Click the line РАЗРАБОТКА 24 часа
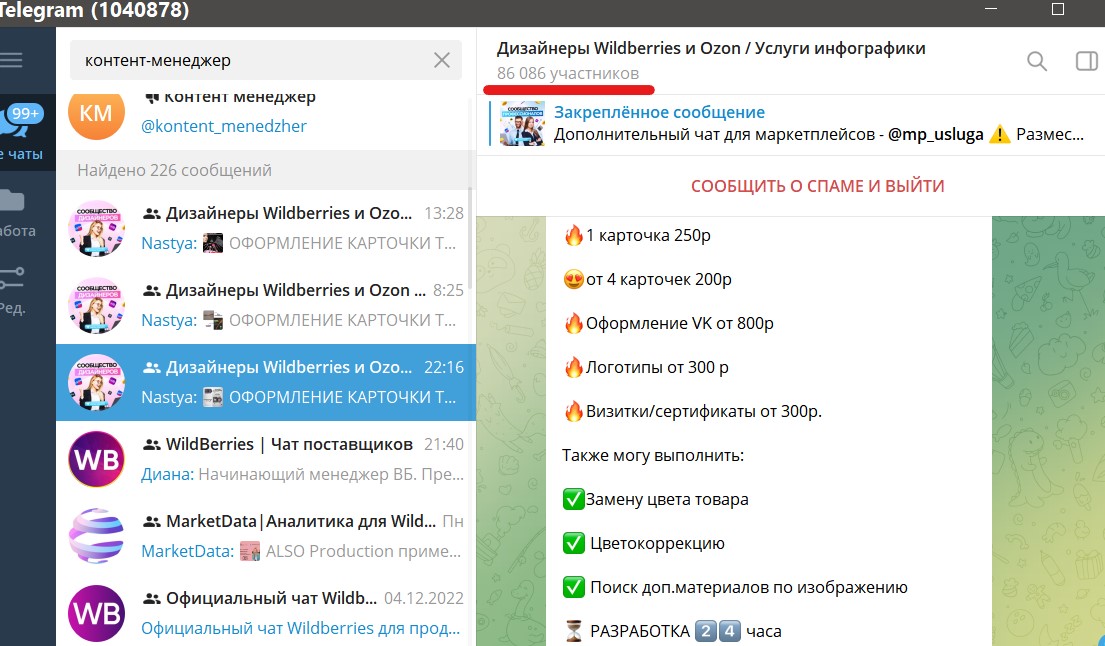The image size is (1105, 646). (x=672, y=631)
